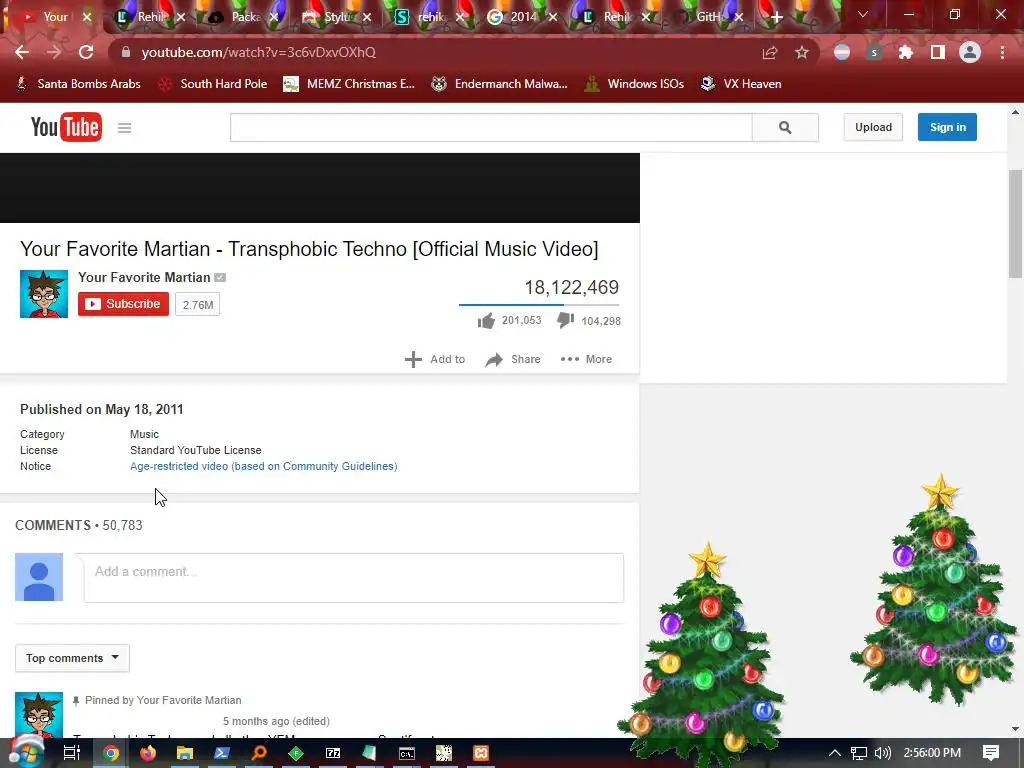Click the thumbs-up like icon
This screenshot has width=1024, height=768.
(x=486, y=321)
